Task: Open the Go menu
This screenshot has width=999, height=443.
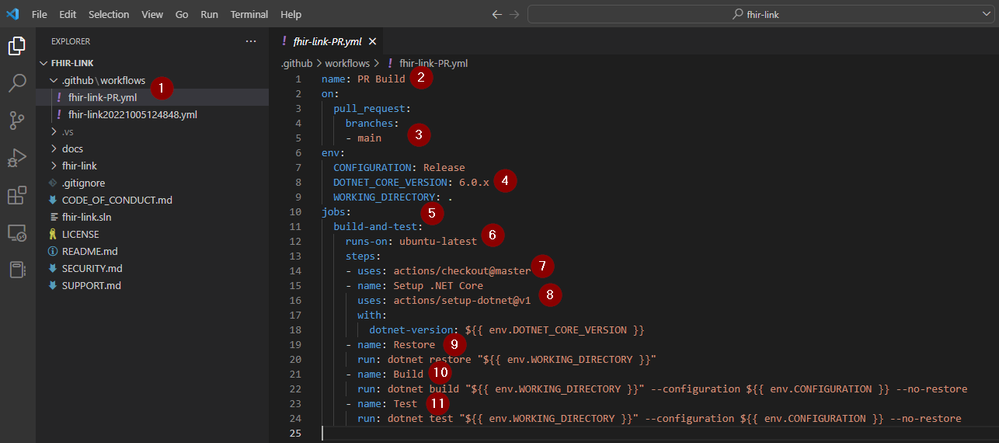Action: (x=182, y=14)
